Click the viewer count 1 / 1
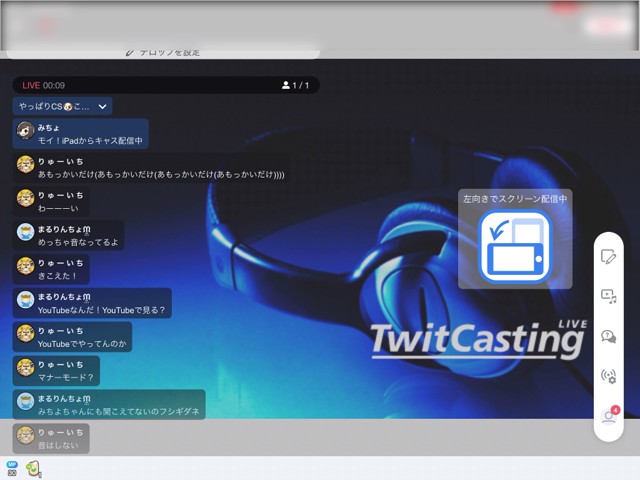This screenshot has height=480, width=640. tap(295, 85)
